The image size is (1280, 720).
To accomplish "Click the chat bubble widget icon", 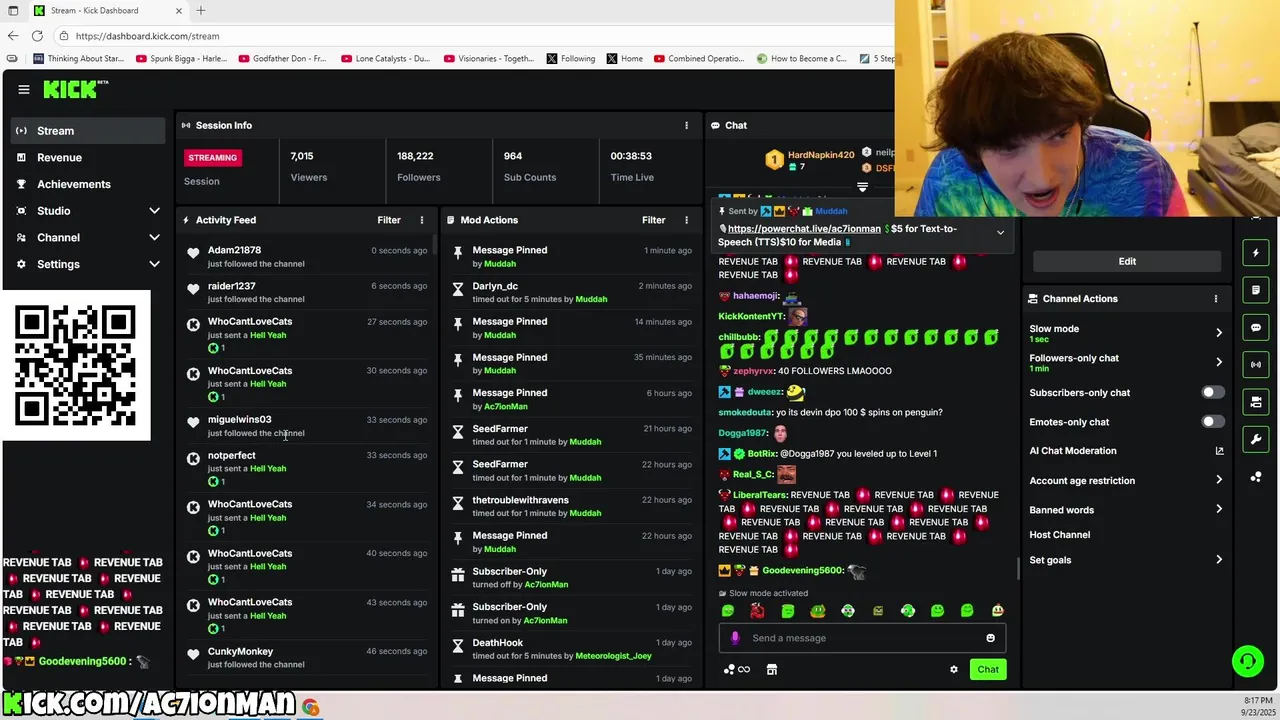I will coord(1256,327).
